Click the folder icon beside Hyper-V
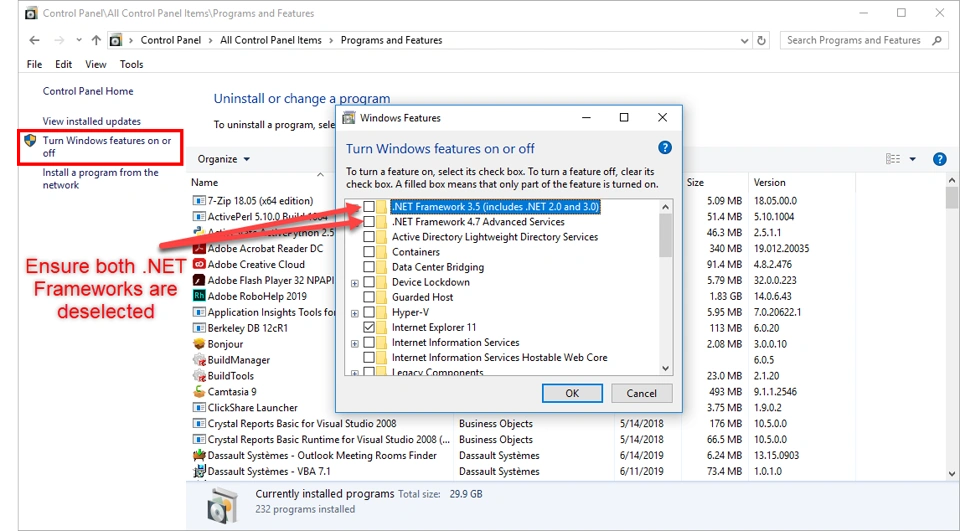Screen dimensions: 960x531 point(381,312)
